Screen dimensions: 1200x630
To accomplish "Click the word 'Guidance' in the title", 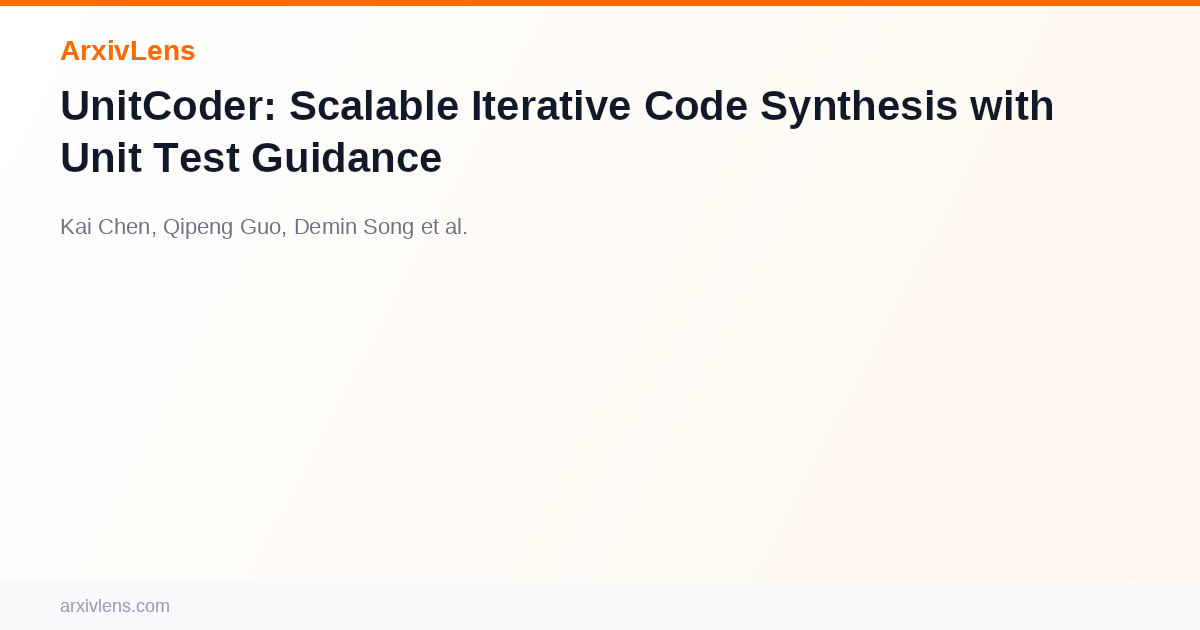I will pyautogui.click(x=346, y=158).
